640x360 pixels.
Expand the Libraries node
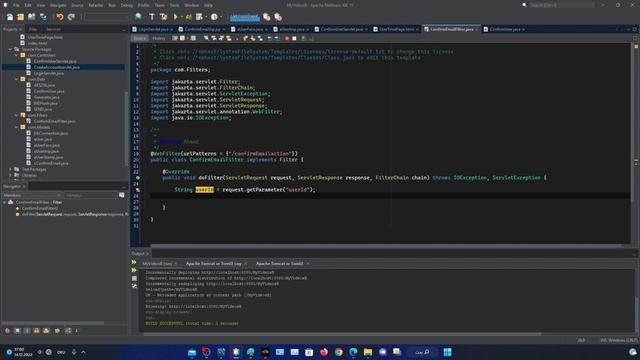[x=10, y=175]
